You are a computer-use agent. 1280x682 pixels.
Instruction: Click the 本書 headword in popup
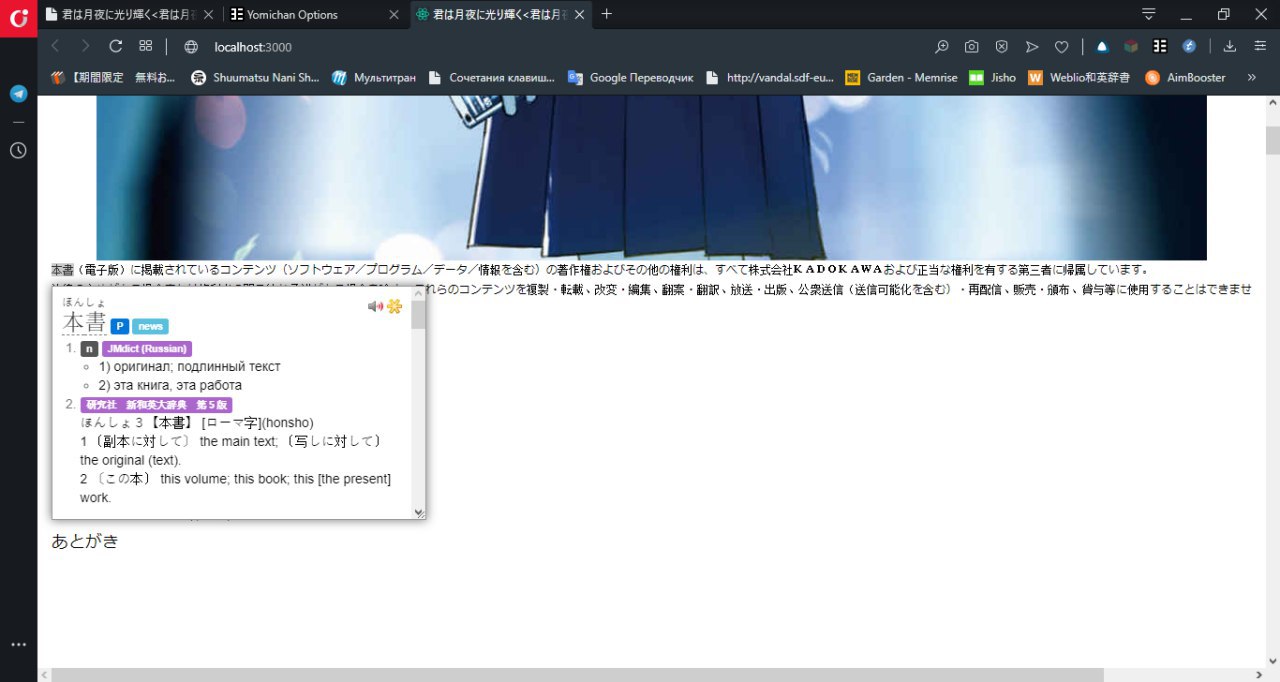[84, 323]
